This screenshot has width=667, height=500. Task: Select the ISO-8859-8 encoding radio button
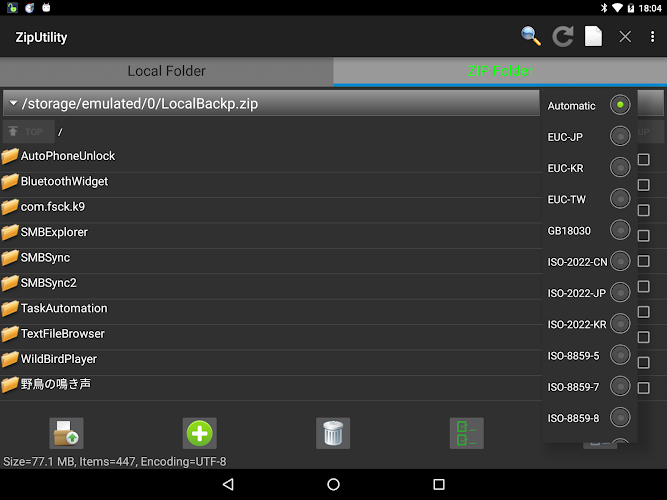pos(620,417)
